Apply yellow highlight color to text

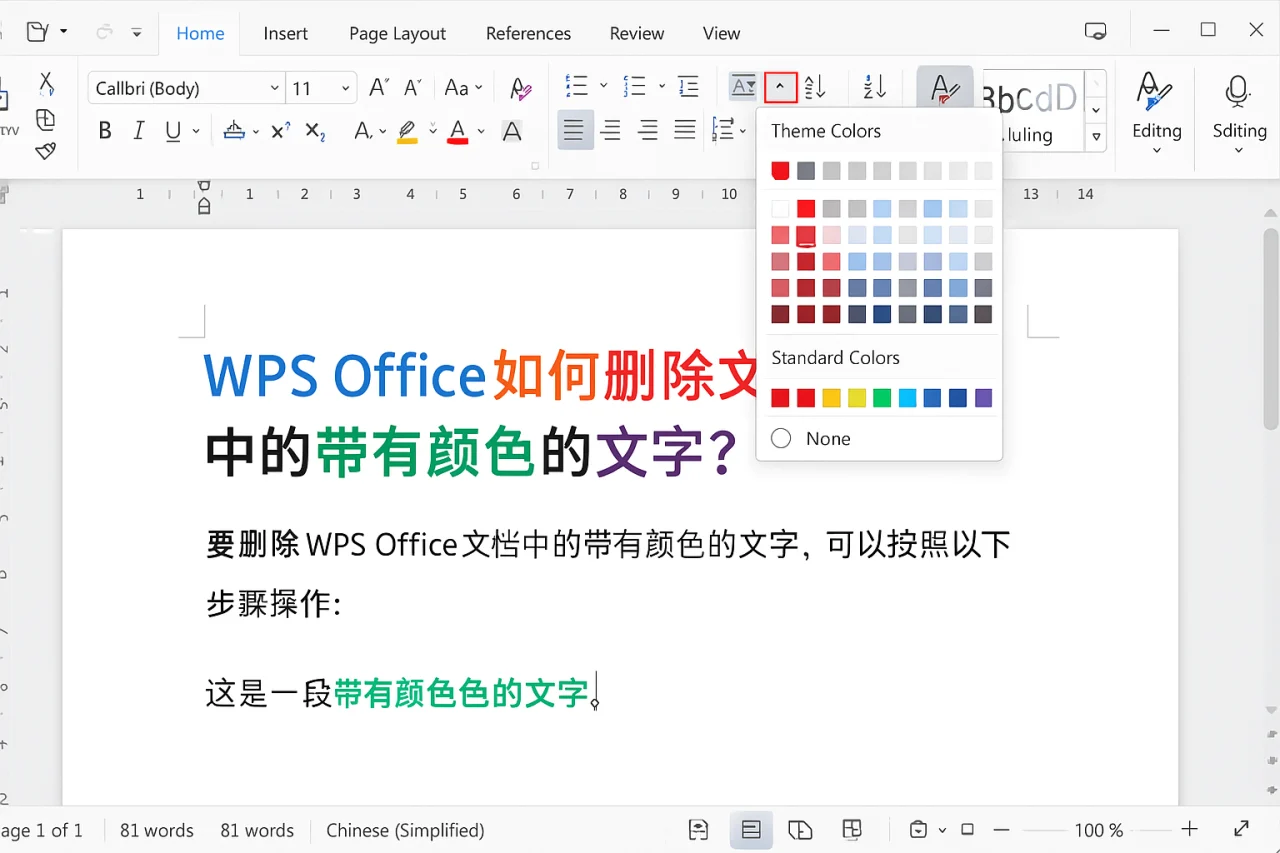(x=407, y=130)
